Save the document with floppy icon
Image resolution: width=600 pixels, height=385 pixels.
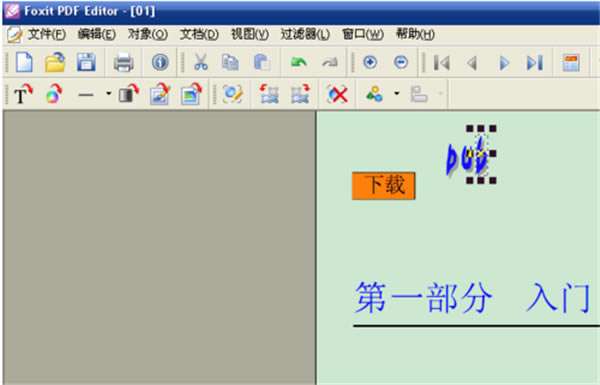86,62
